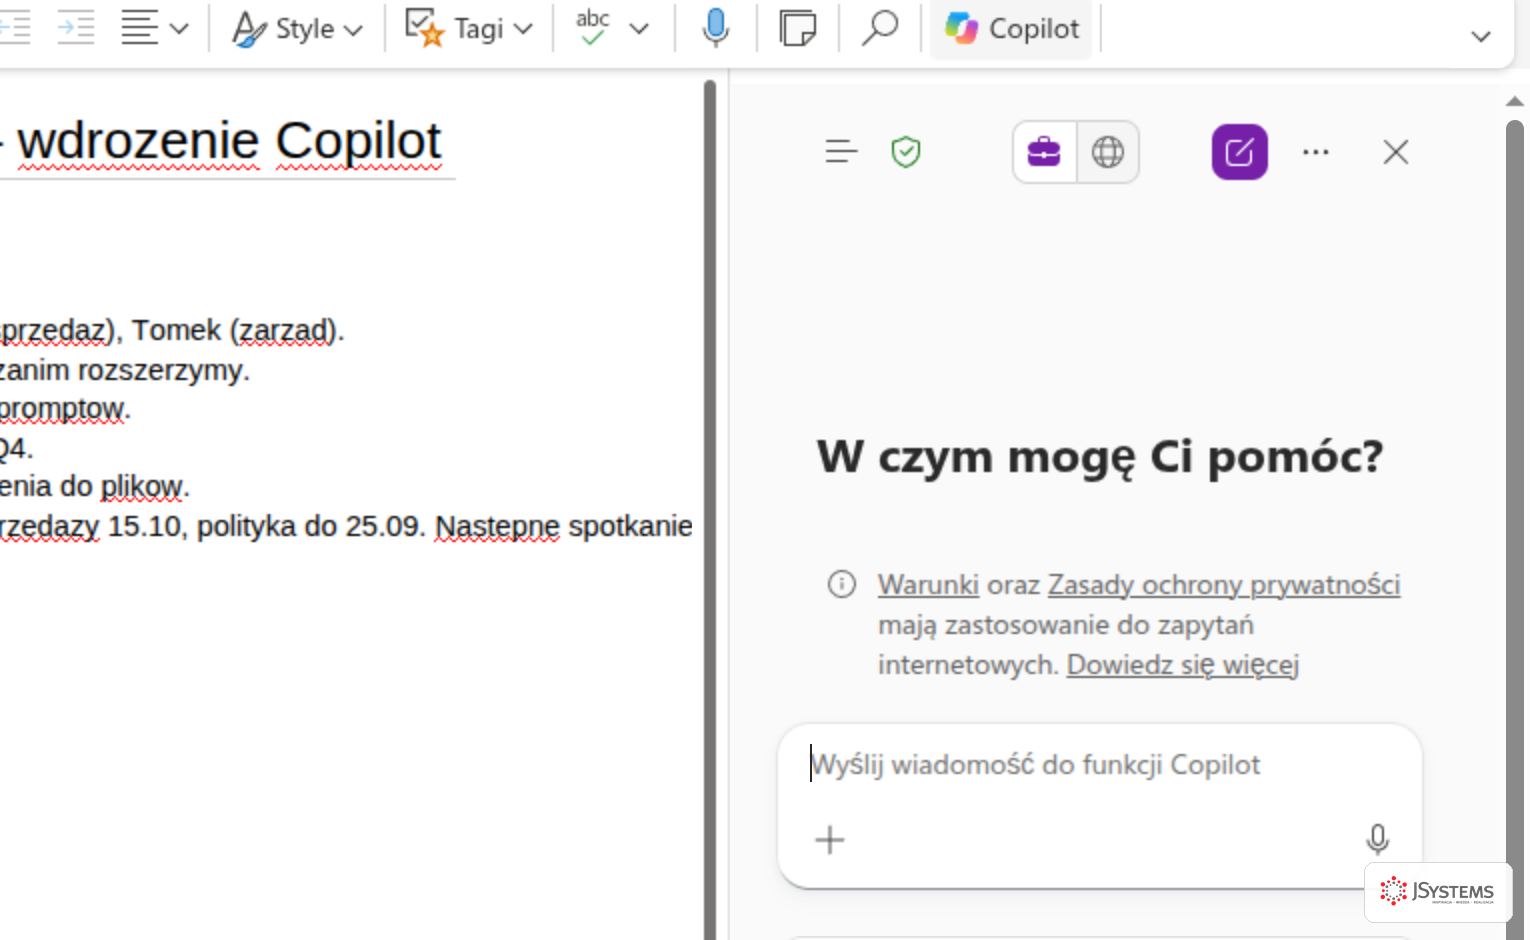Open the Zasady ochrony prywatności link
1530x940 pixels.
(1224, 584)
